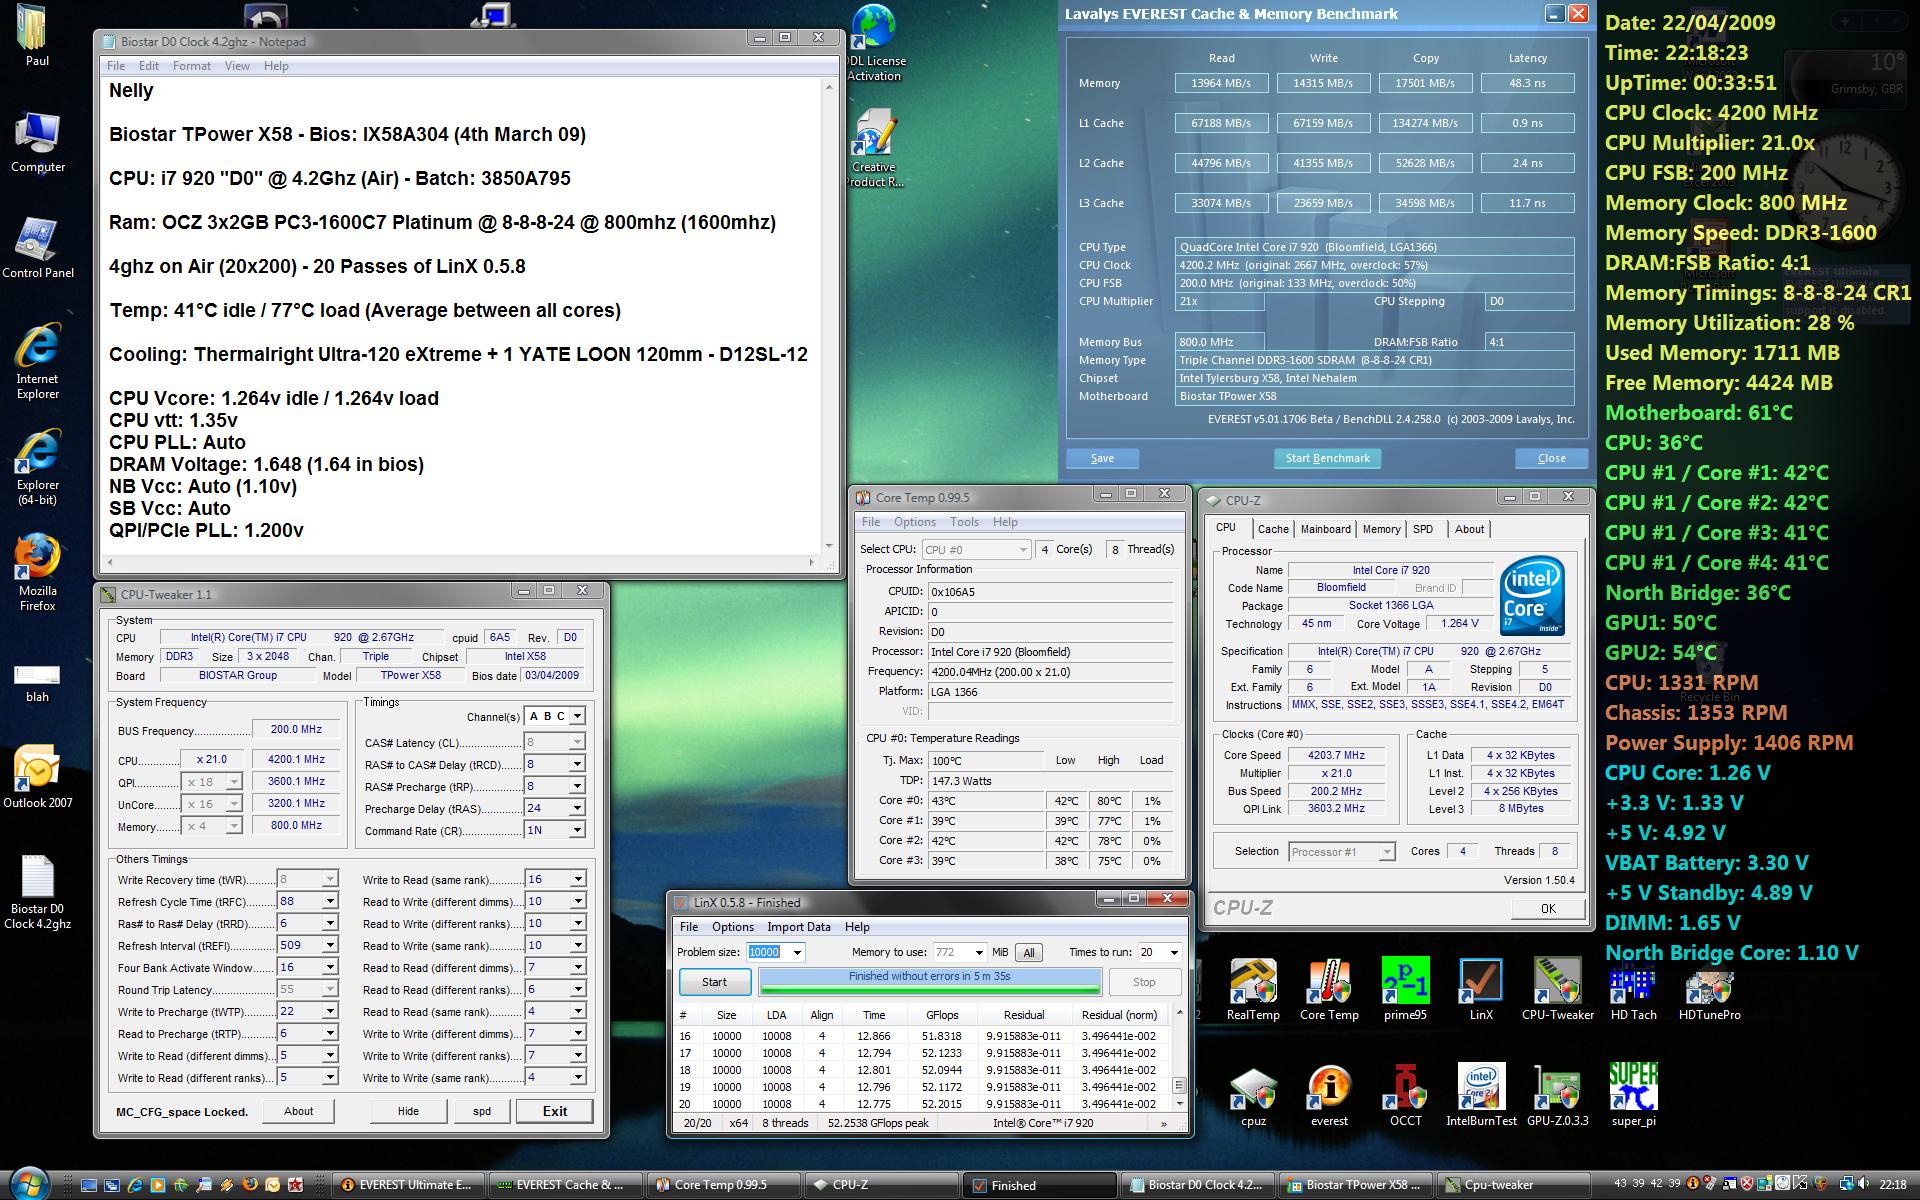The image size is (1920, 1200).
Task: Click the Start Benchmark button
Action: click(1327, 458)
